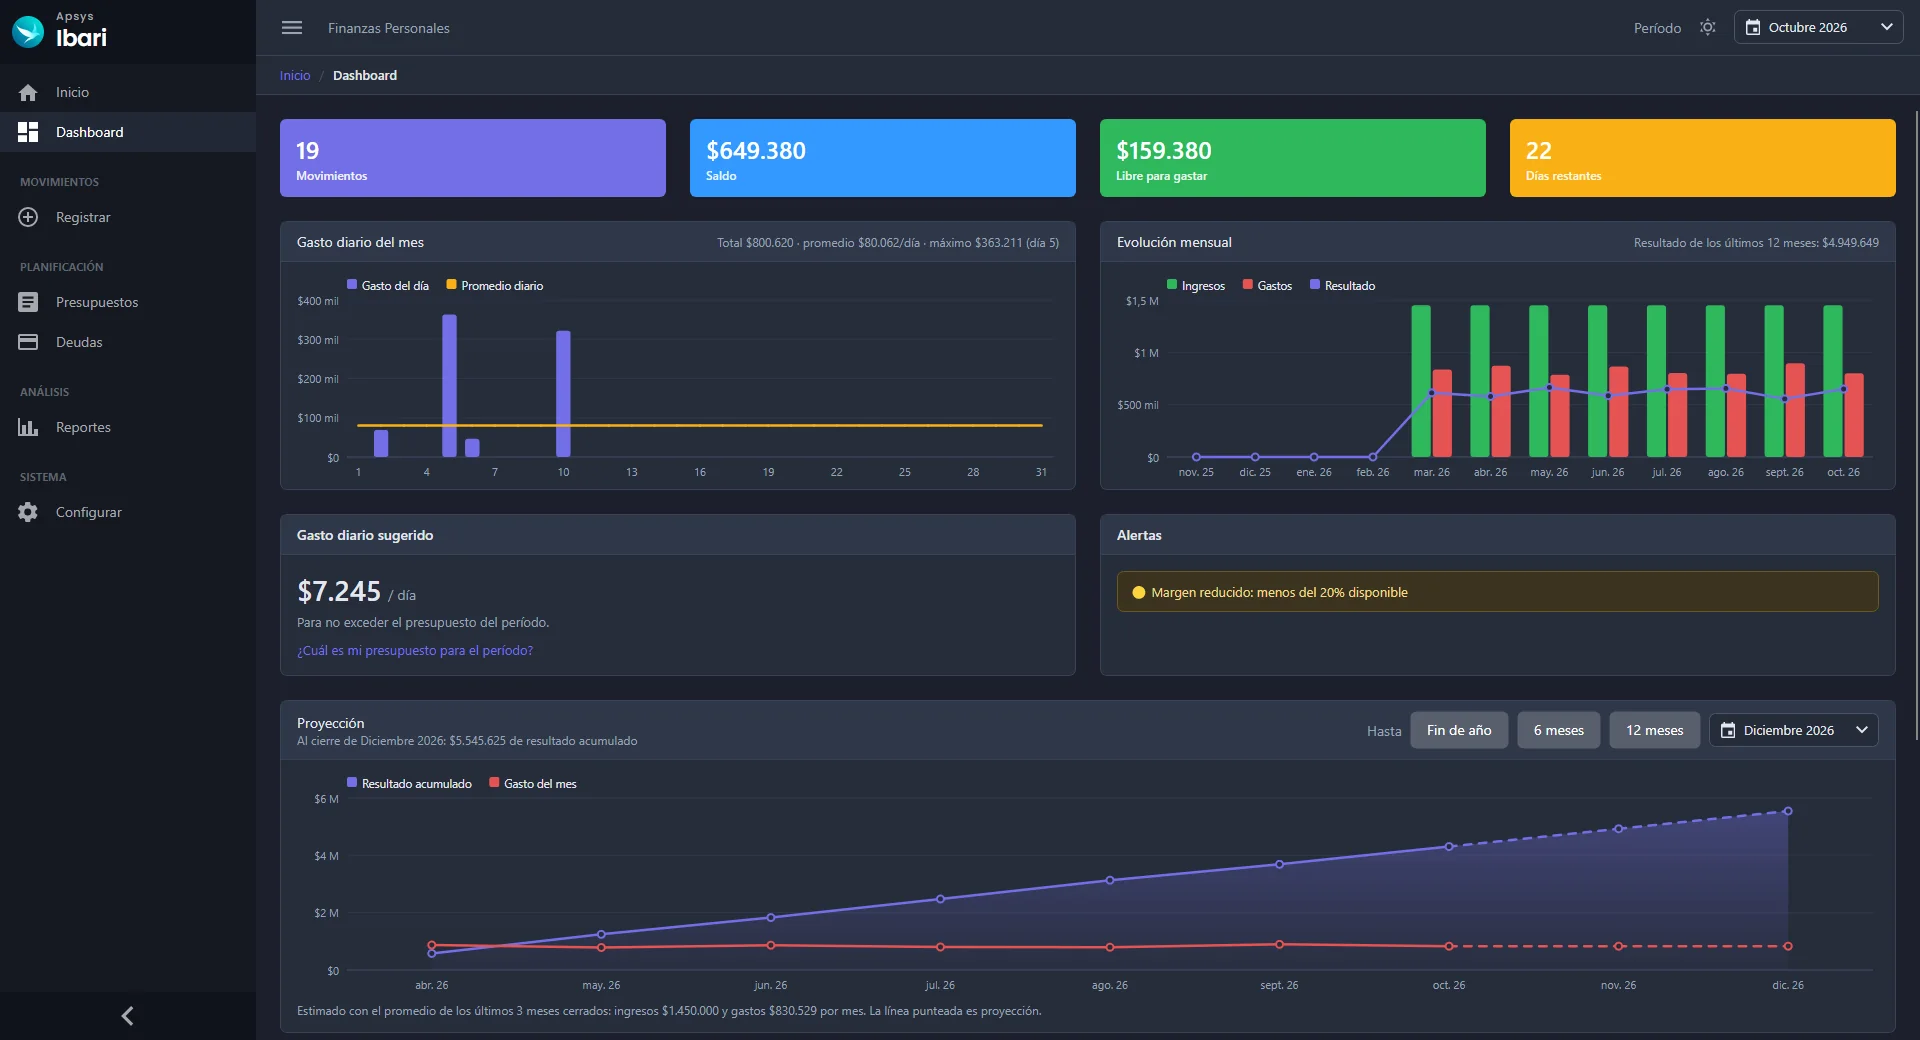1920x1040 pixels.
Task: Click the $159.380 Libre para gastar card
Action: (x=1293, y=158)
